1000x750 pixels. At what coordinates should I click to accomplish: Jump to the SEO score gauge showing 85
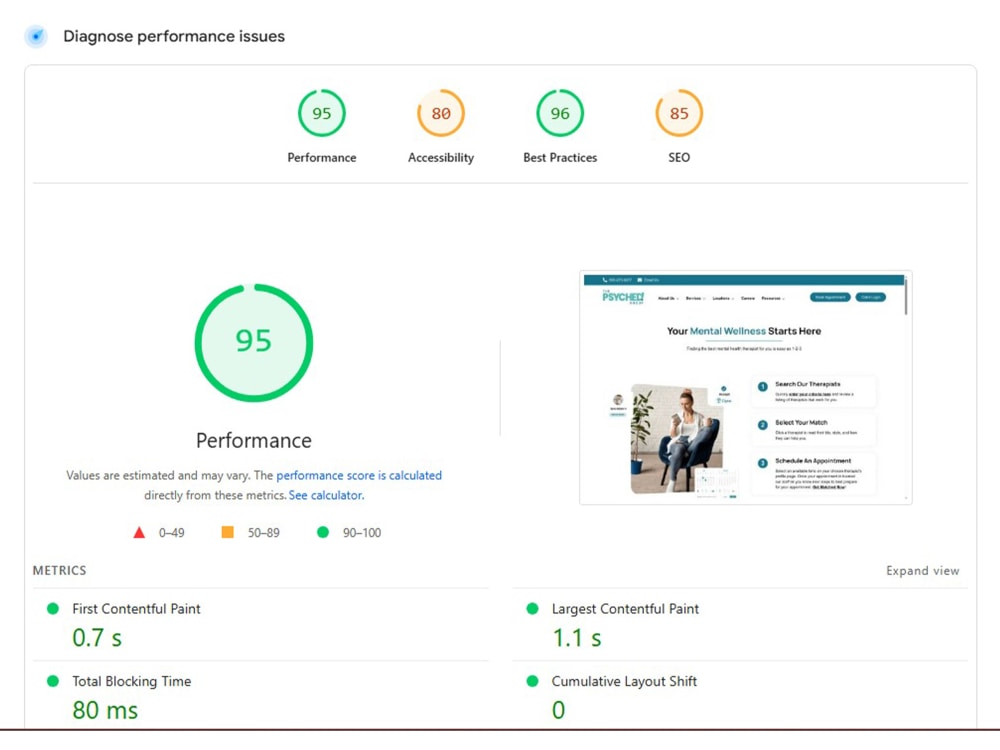click(679, 113)
